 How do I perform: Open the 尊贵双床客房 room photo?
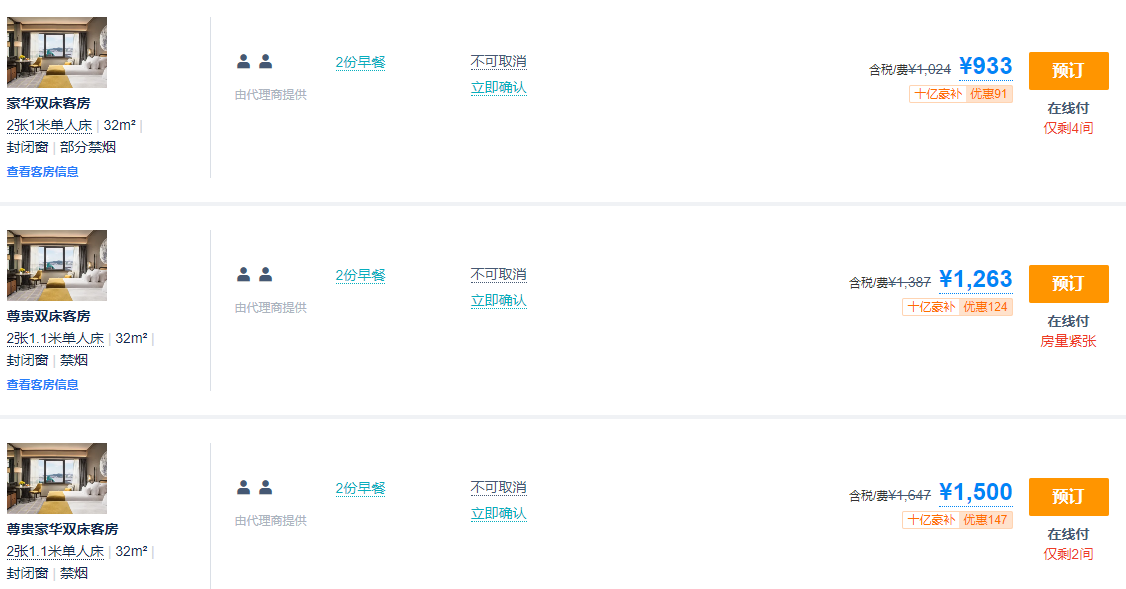click(x=57, y=265)
